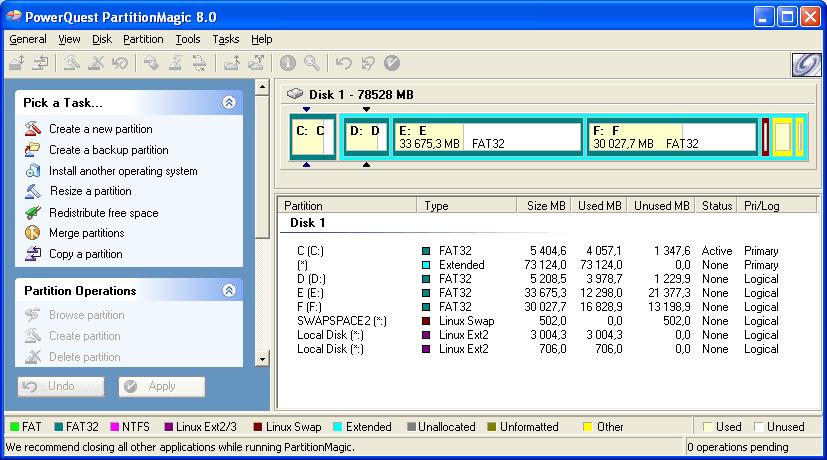Open the Tasks menu
The width and height of the screenshot is (827, 460).
226,39
